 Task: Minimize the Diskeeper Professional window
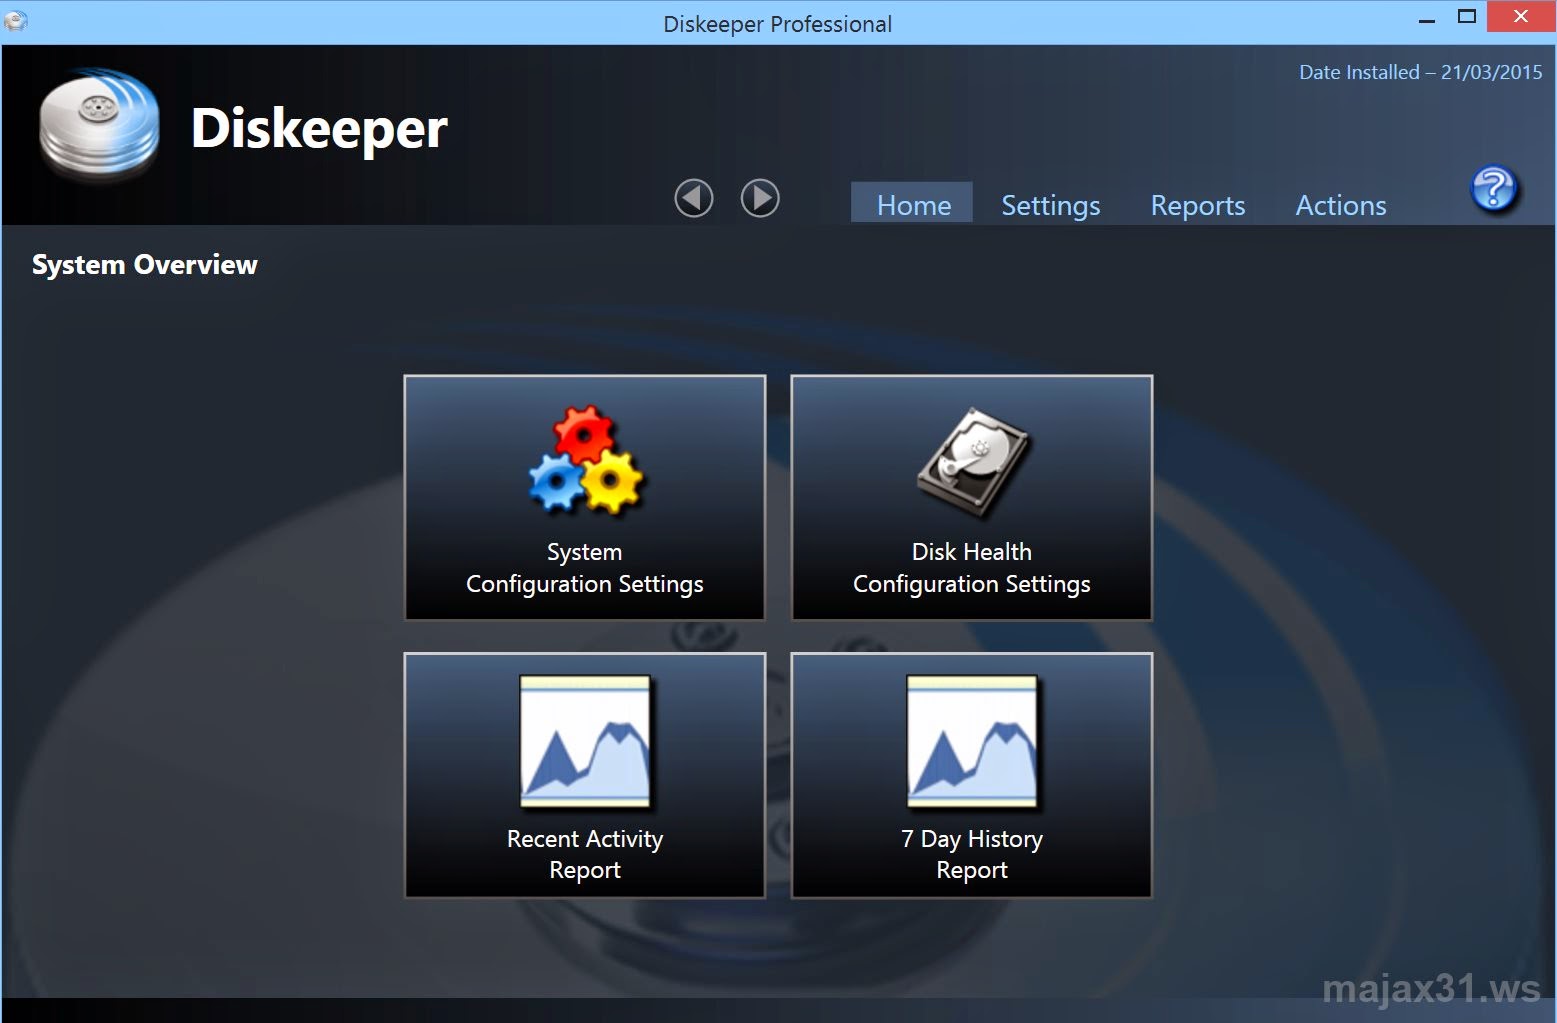(x=1427, y=18)
